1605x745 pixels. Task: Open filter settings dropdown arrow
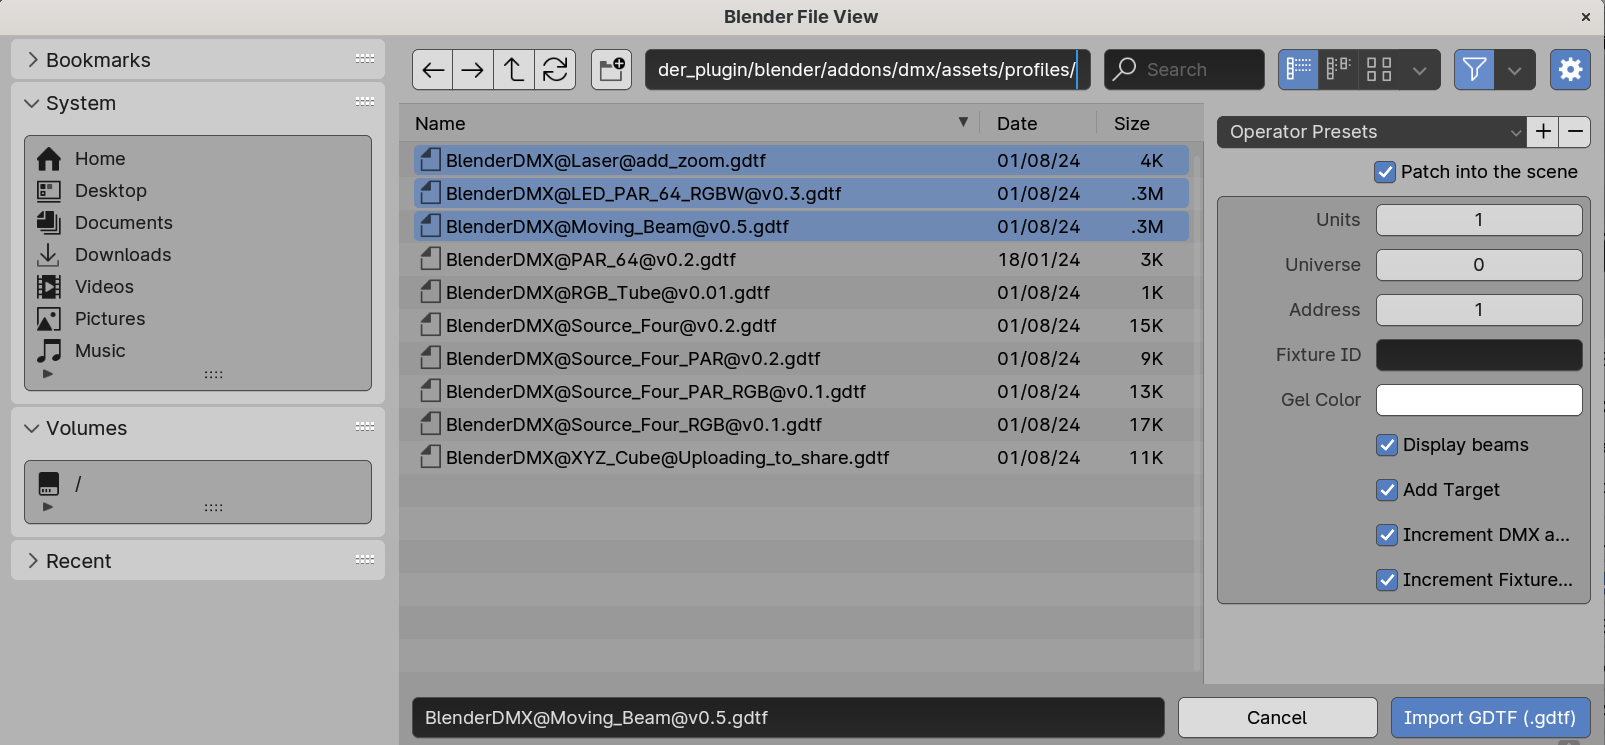click(1515, 70)
